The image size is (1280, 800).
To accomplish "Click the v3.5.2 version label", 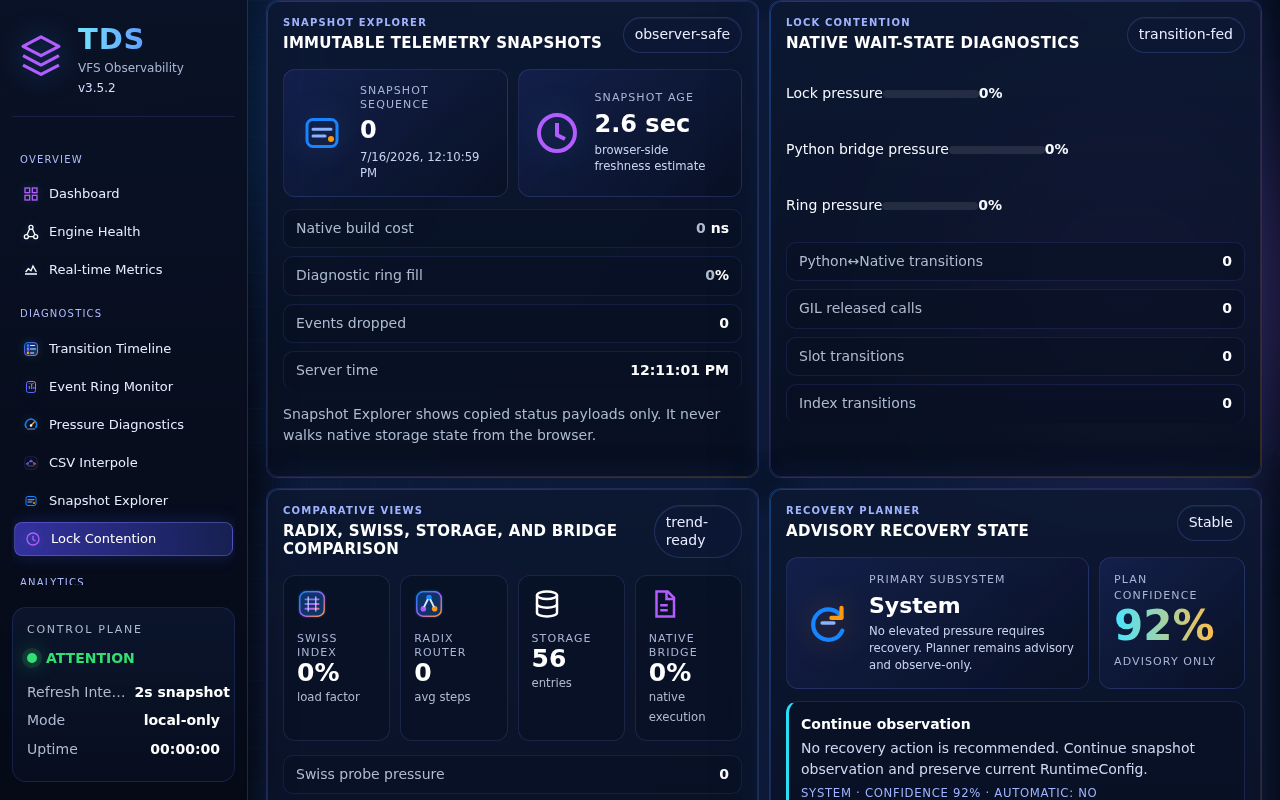I will 97,88.
